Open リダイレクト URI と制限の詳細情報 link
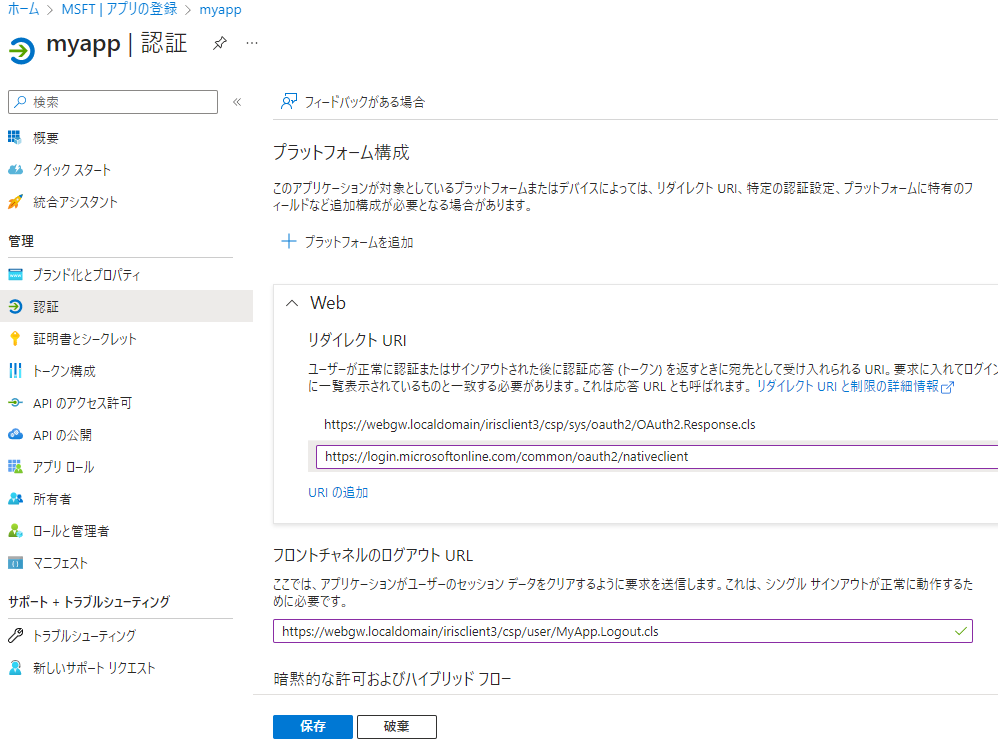The image size is (998, 749). [847, 386]
